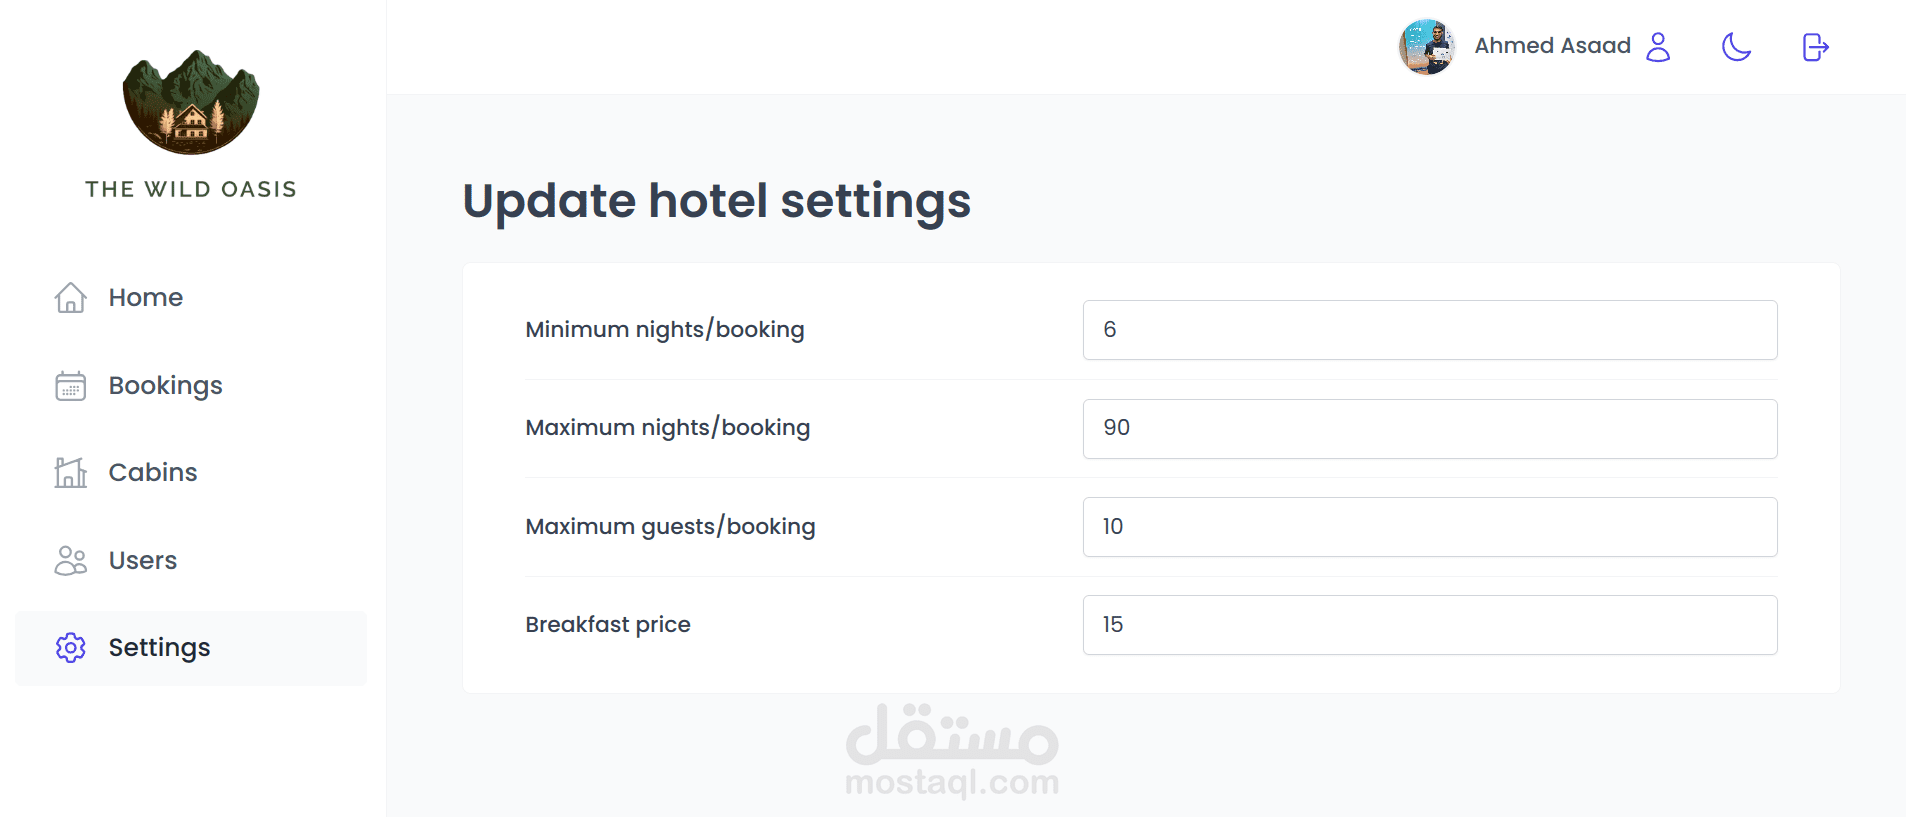Click the Home house icon
The image size is (1906, 817).
pos(70,297)
